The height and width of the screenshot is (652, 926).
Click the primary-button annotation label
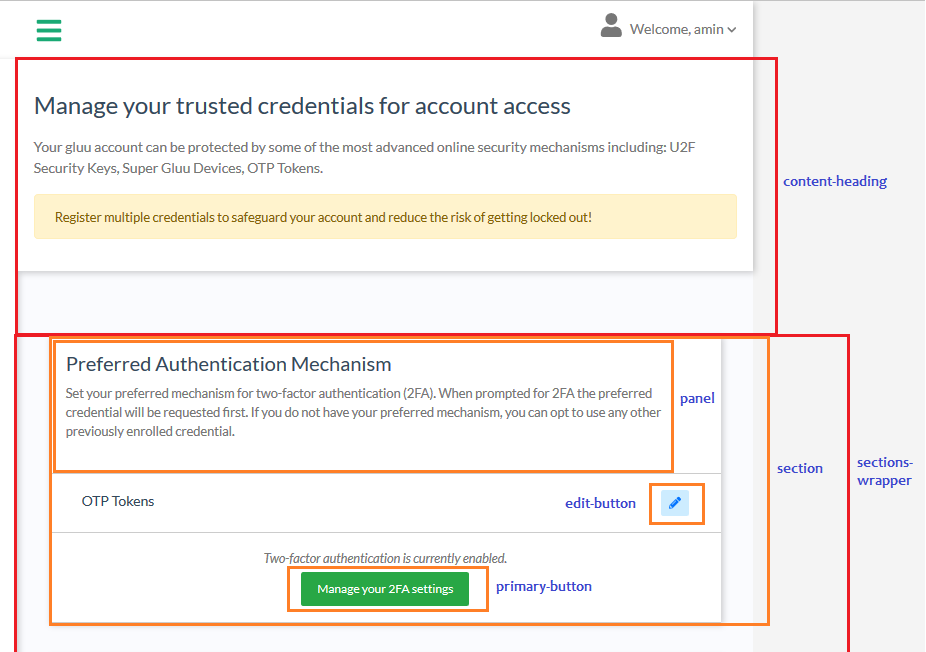pos(543,586)
